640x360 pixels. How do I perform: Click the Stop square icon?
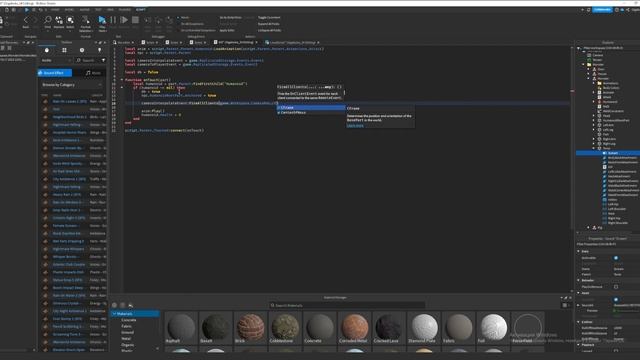pyautogui.click(x=135, y=20)
